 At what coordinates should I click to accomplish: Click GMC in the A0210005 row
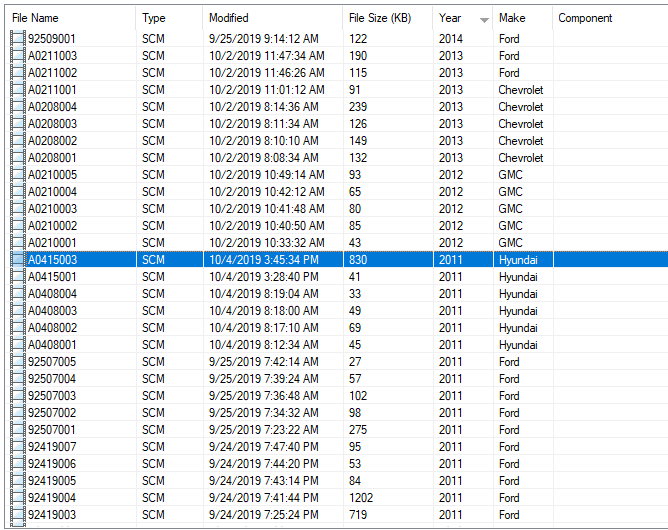(510, 175)
